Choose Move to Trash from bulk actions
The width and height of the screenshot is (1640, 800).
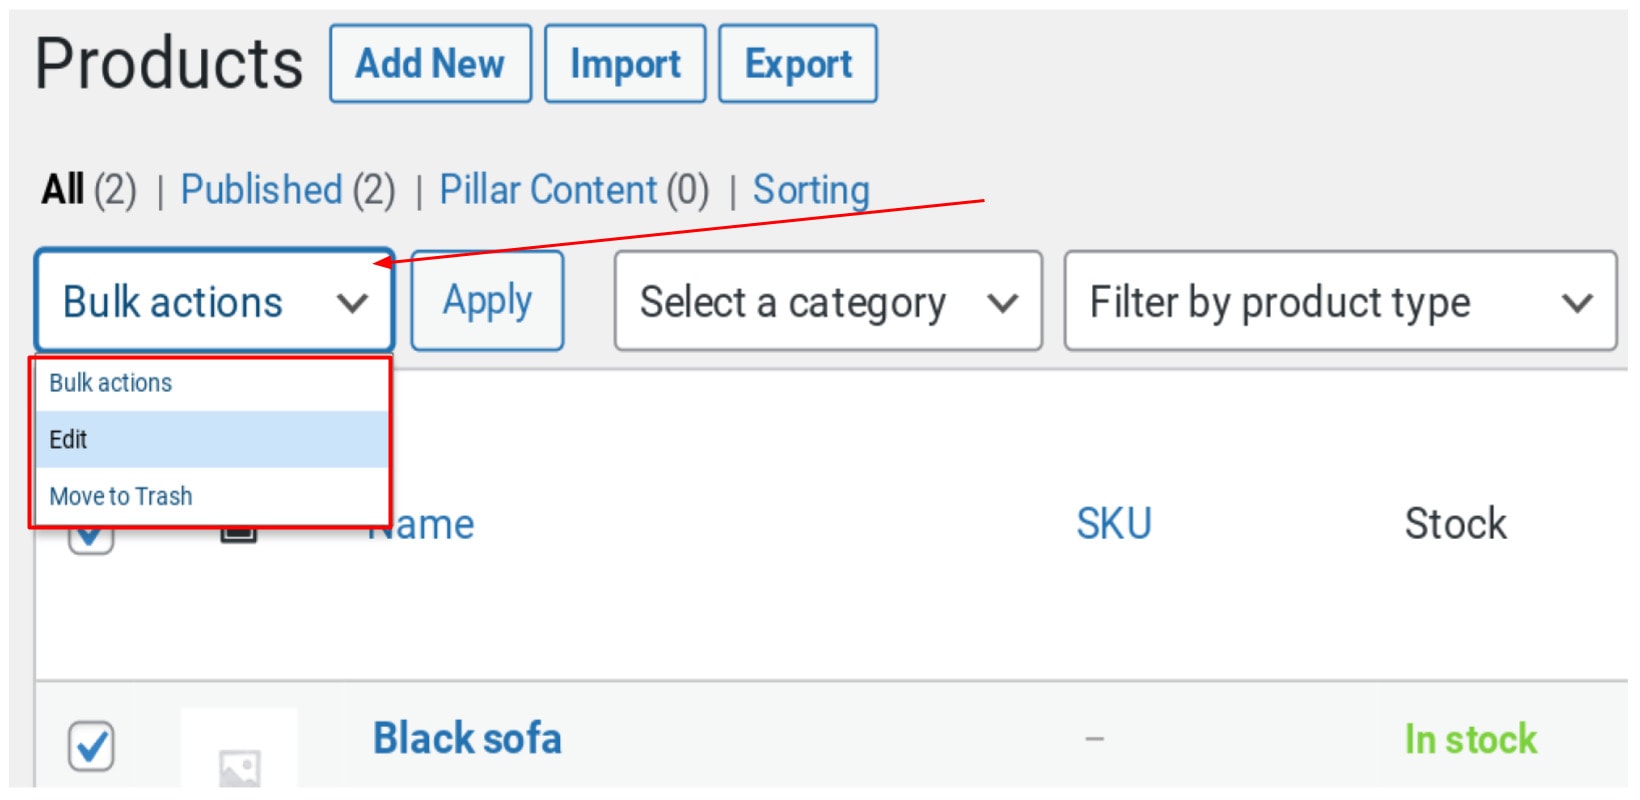pyautogui.click(x=120, y=495)
